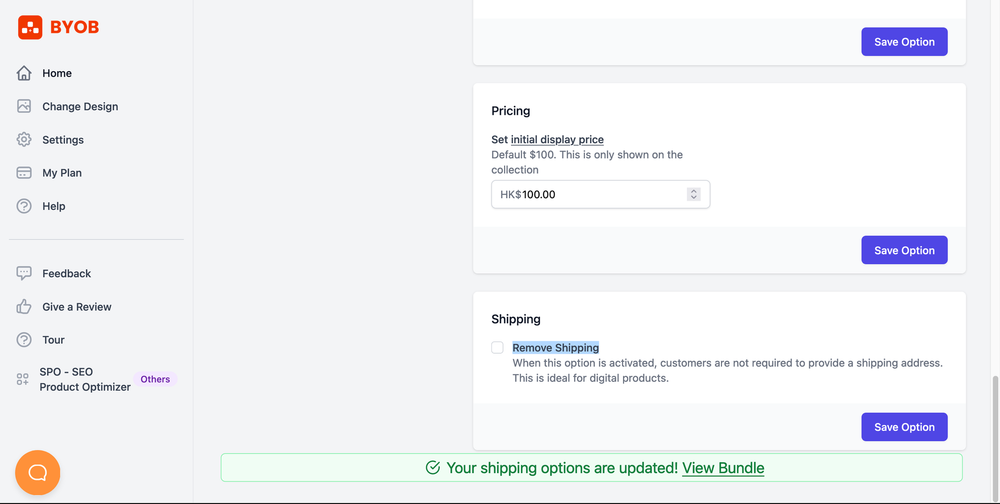The image size is (1000, 504).
Task: Click the price stepper arrows
Action: pos(693,194)
